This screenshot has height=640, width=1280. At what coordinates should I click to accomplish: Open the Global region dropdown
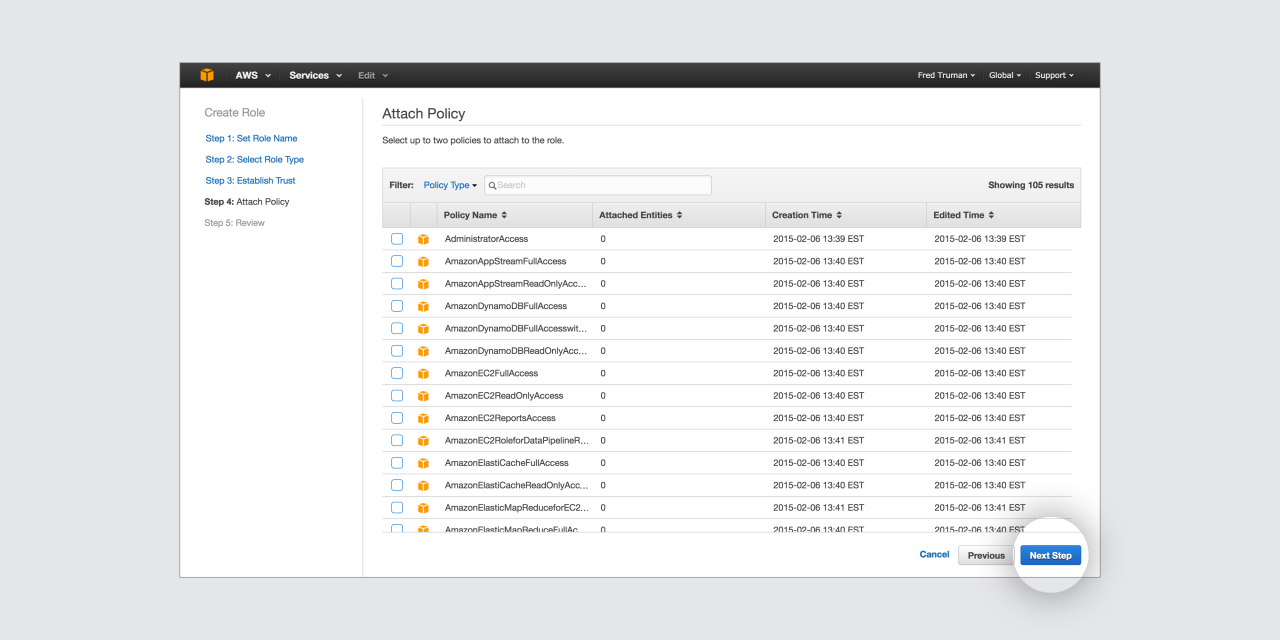point(1004,75)
